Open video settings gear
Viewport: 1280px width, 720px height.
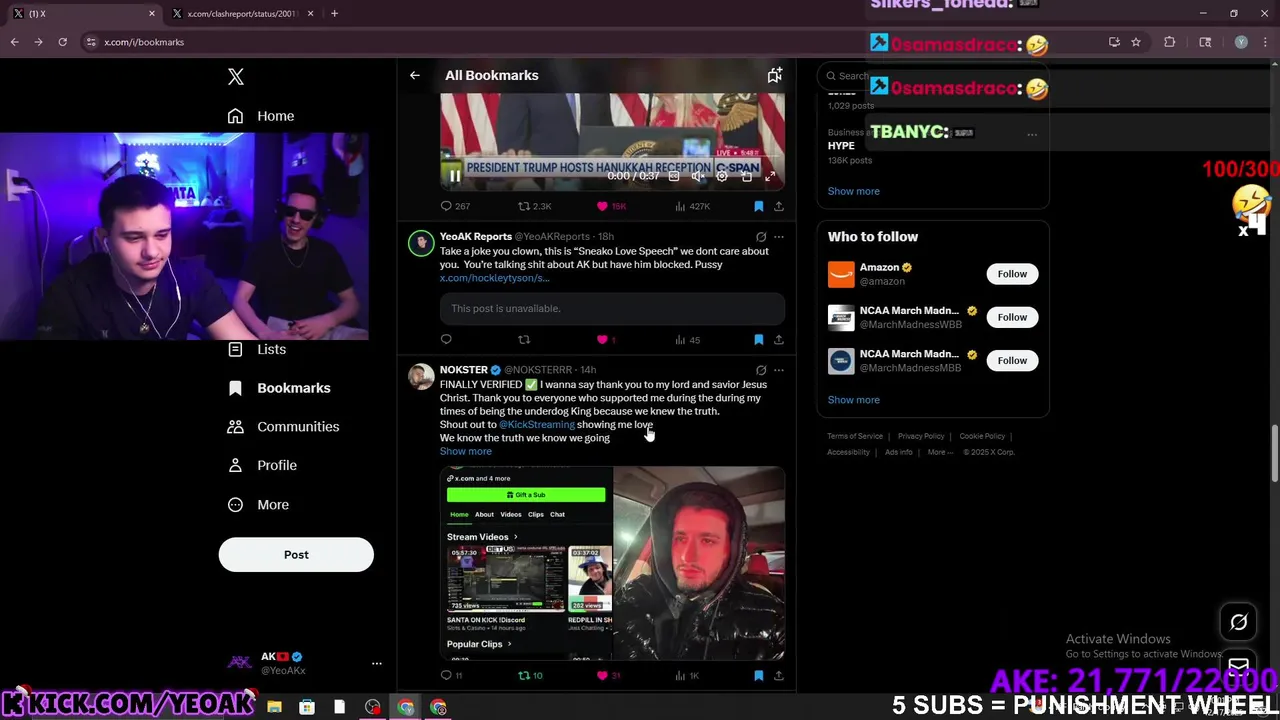coord(722,176)
